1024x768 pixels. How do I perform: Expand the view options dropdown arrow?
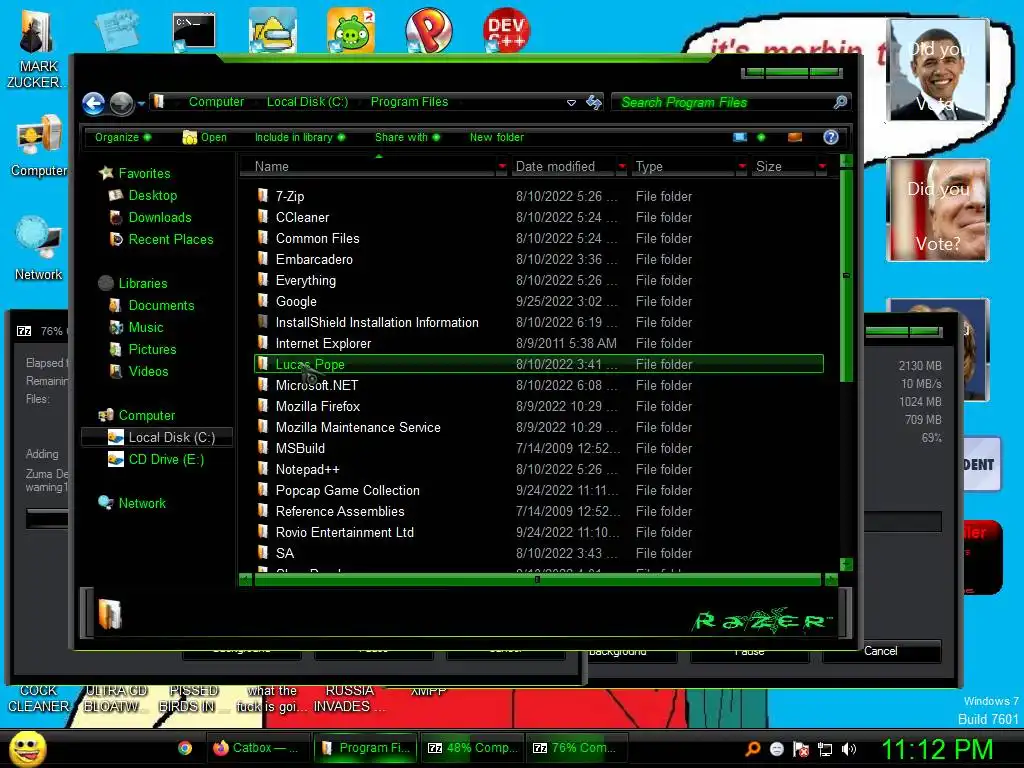tap(761, 137)
